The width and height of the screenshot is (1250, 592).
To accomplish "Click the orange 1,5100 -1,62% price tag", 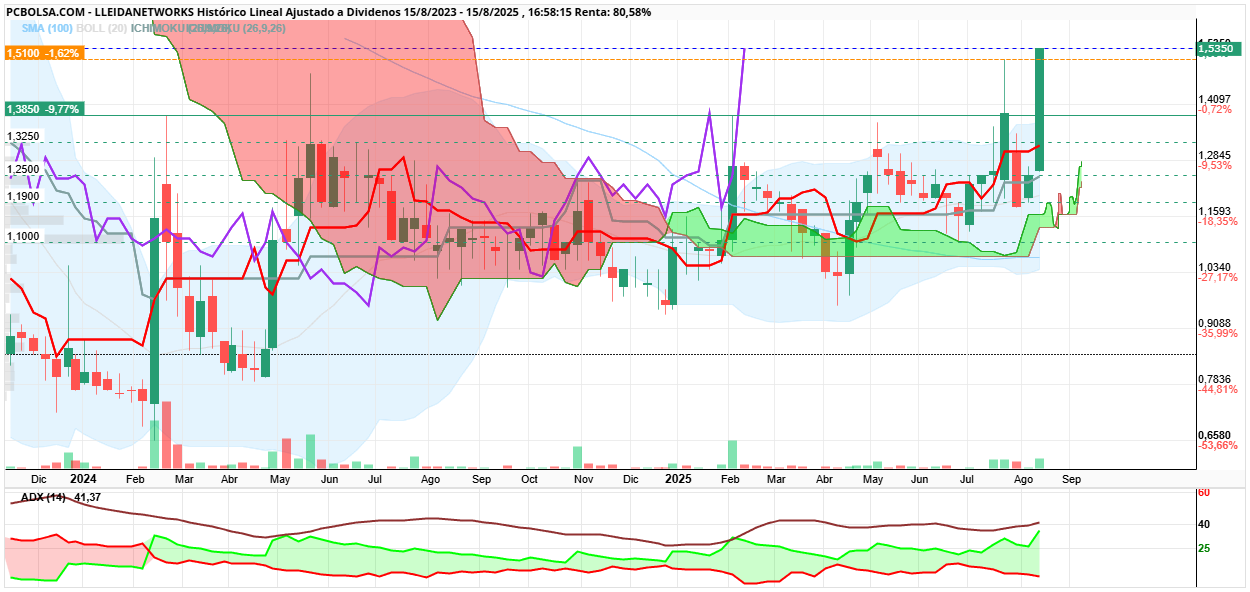I will tap(45, 53).
